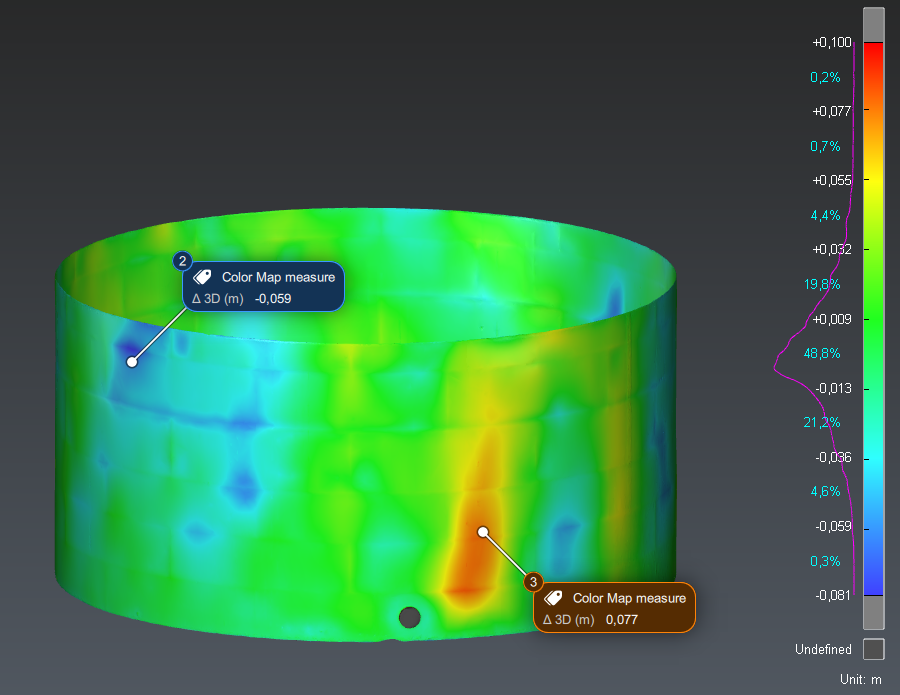Click the white anchor point of measure 3
Viewport: 900px width, 695px height.
483,531
